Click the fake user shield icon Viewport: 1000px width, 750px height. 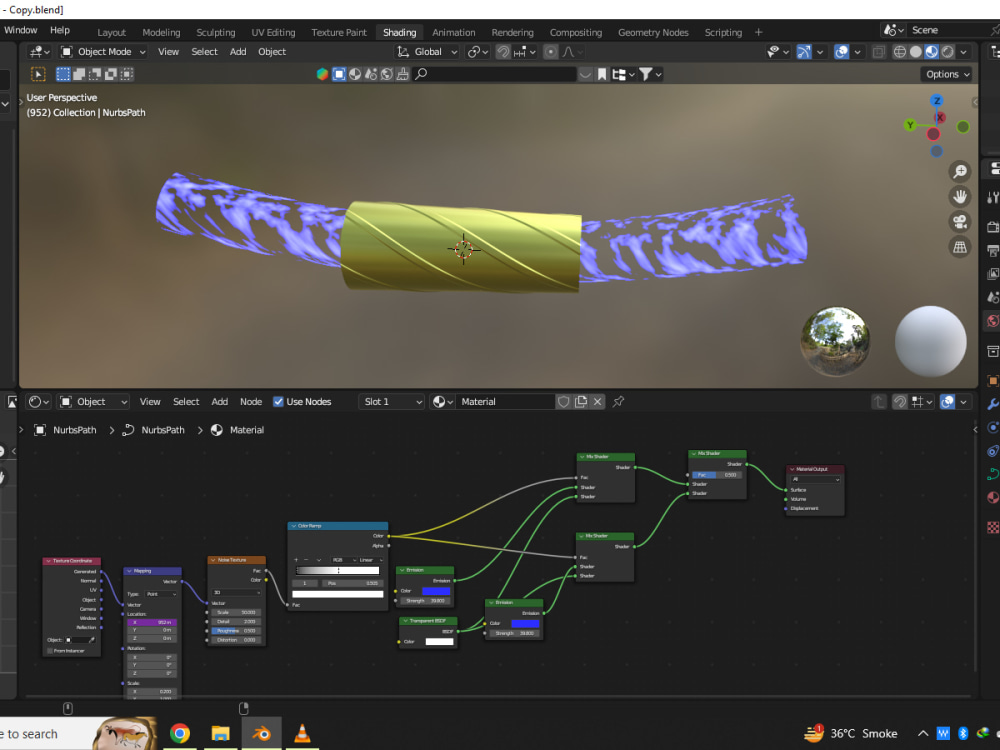tap(563, 402)
